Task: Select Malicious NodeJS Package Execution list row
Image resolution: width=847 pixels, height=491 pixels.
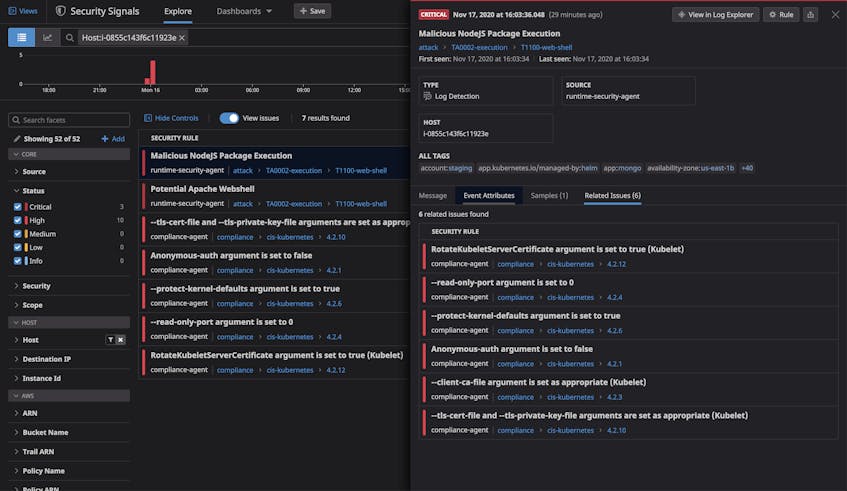Action: click(x=275, y=163)
